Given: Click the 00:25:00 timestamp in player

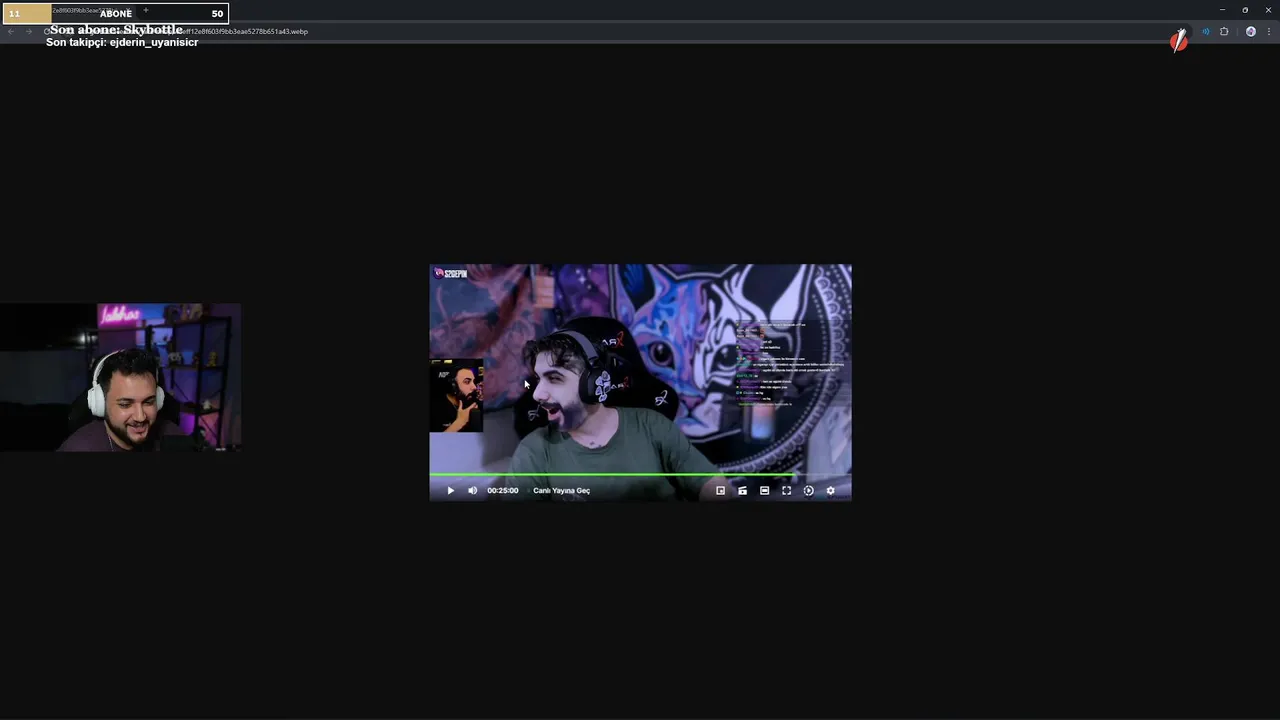Looking at the screenshot, I should click(x=502, y=491).
